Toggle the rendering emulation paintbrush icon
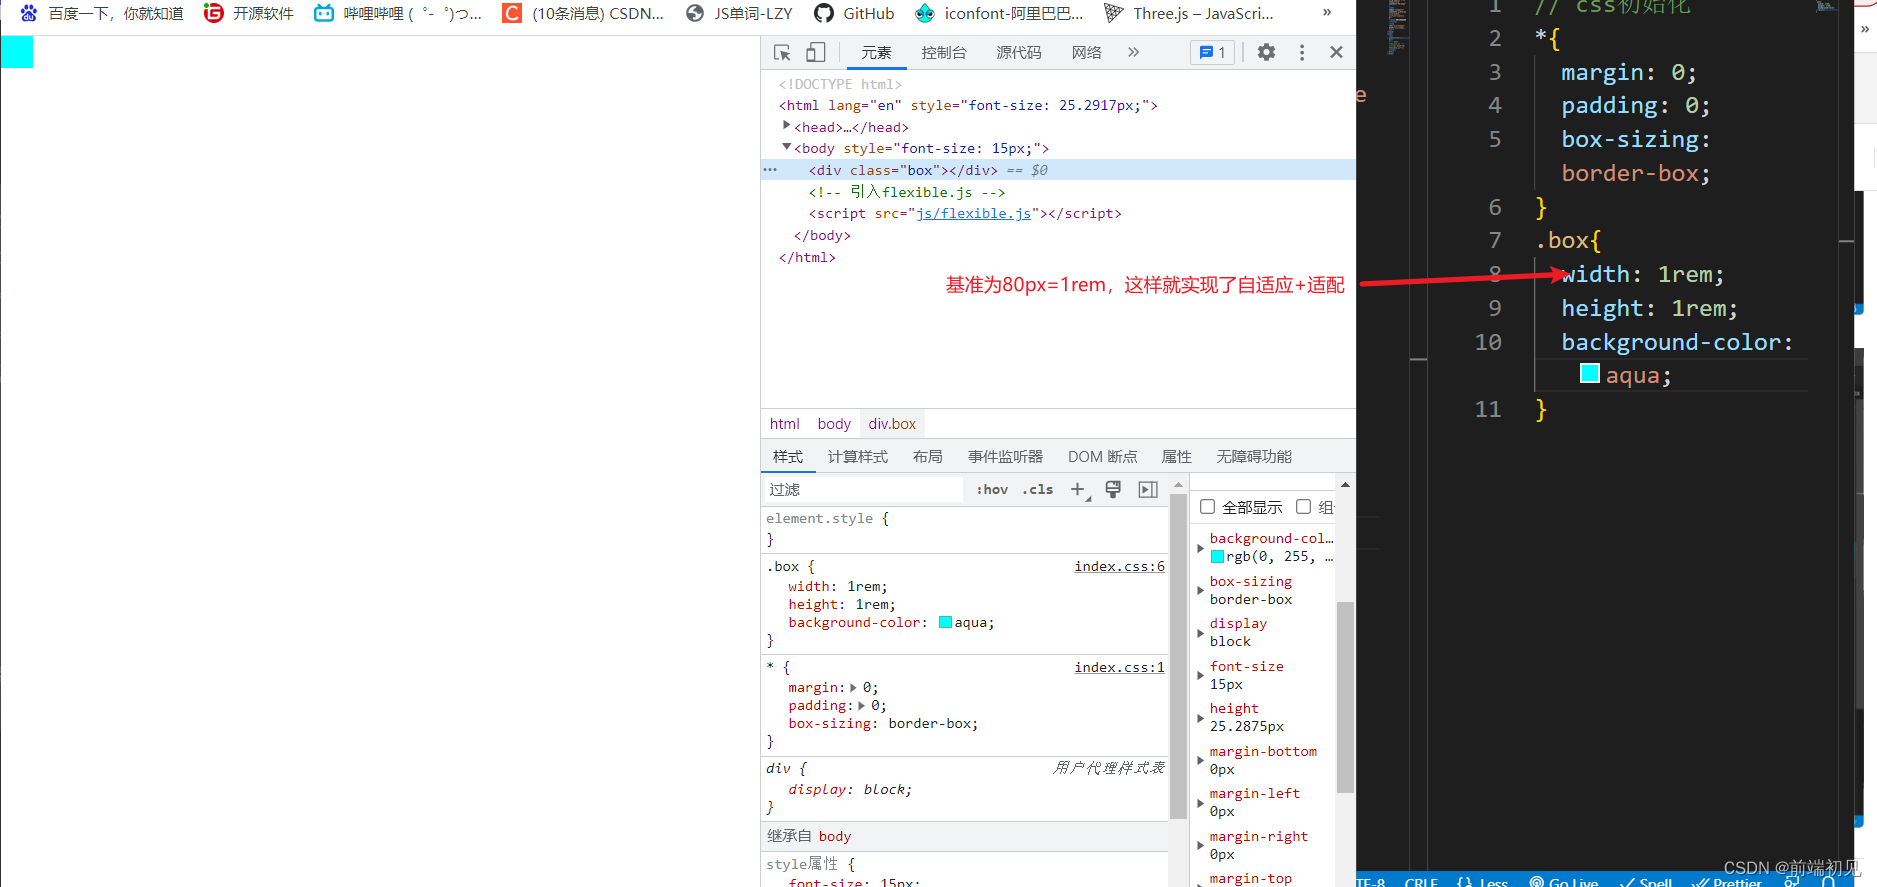The image size is (1877, 887). tap(1113, 489)
